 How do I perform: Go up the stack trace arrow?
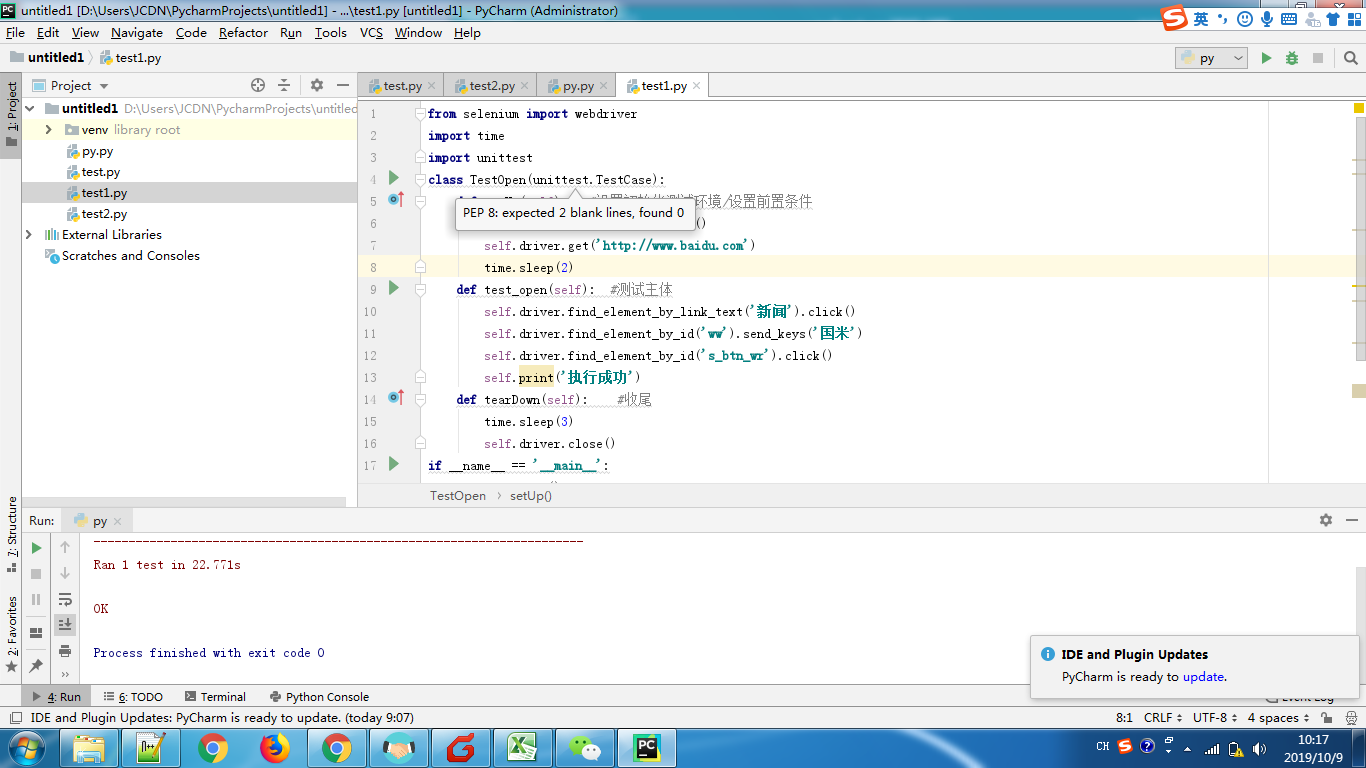tap(65, 547)
